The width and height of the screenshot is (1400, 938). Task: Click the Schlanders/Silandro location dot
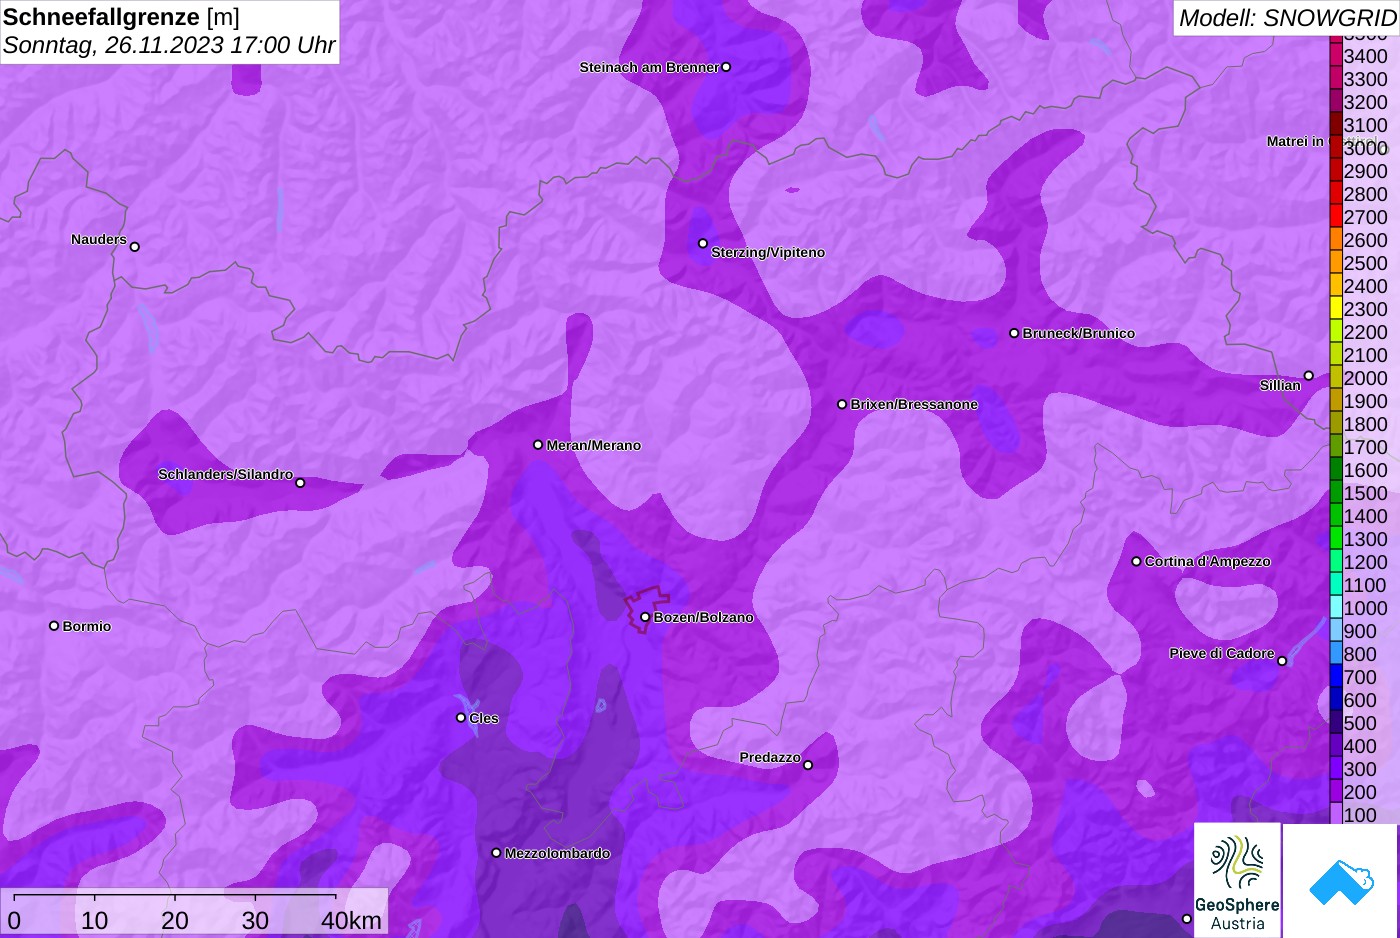pyautogui.click(x=300, y=483)
